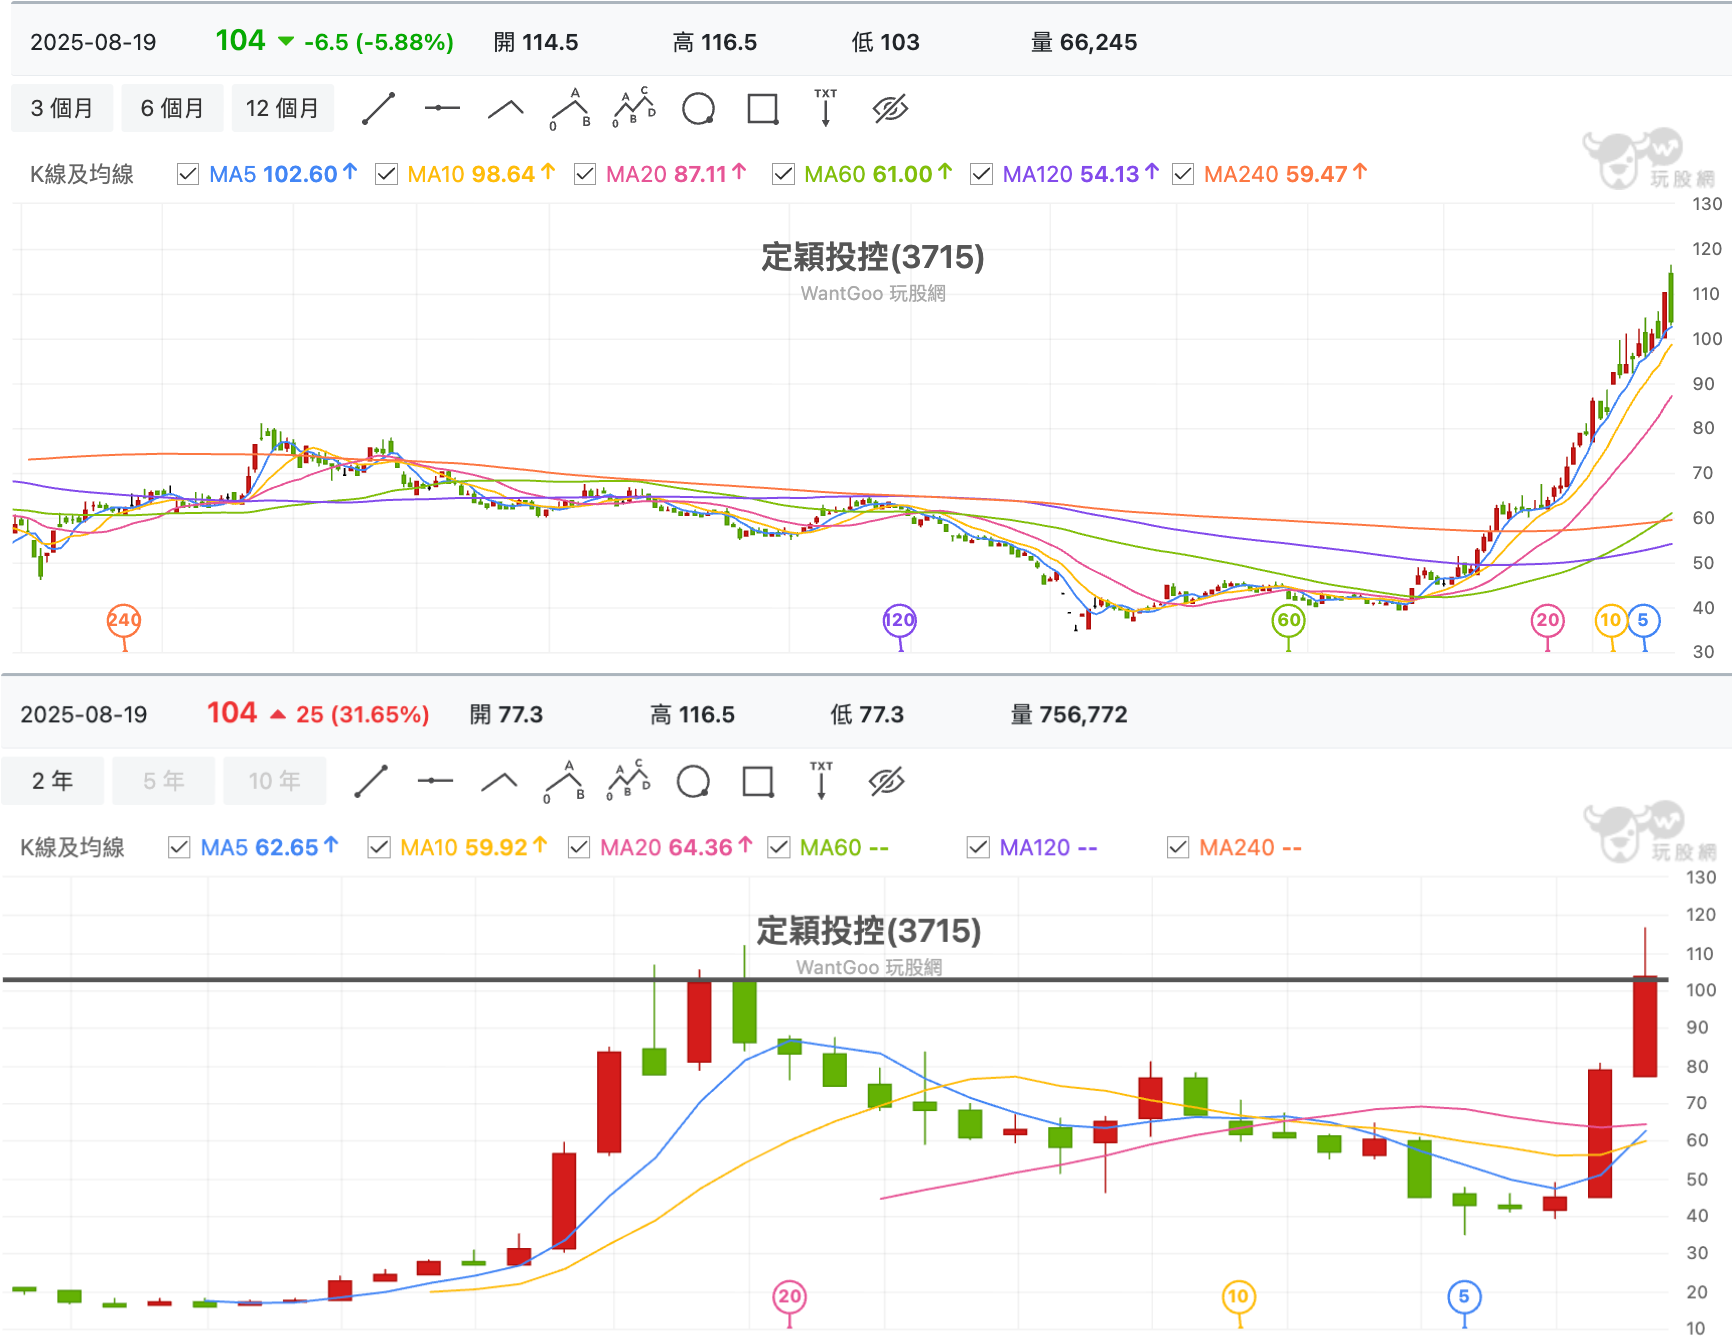Pick the TXT text annotation tool in lower toolbar

tap(821, 781)
